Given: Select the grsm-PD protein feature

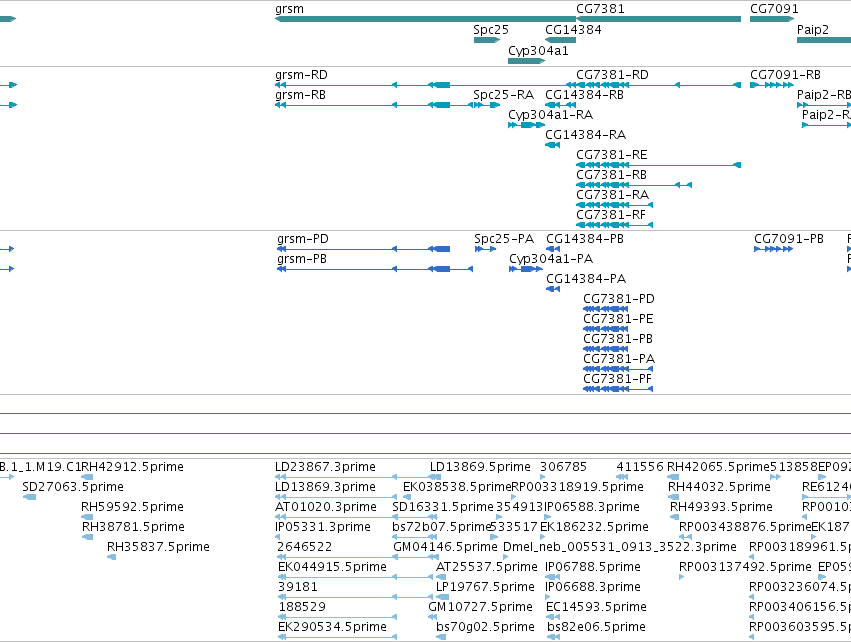Looking at the screenshot, I should (x=364, y=249).
